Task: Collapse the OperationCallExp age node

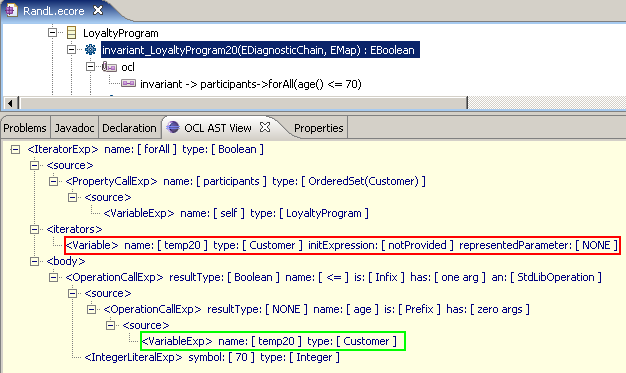Action: (91, 309)
